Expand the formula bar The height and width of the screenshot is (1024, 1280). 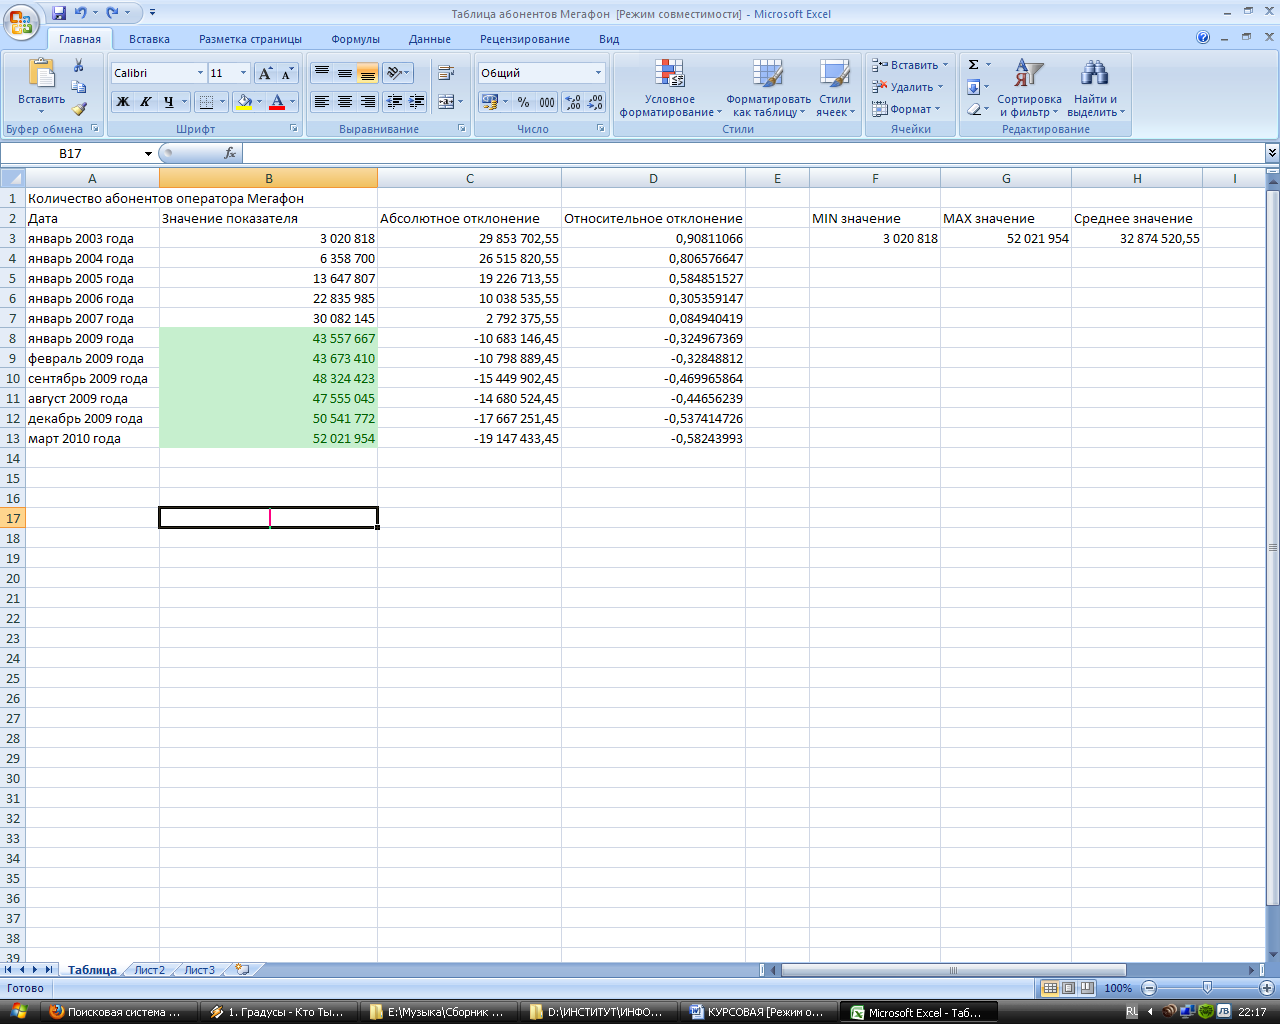click(1272, 153)
